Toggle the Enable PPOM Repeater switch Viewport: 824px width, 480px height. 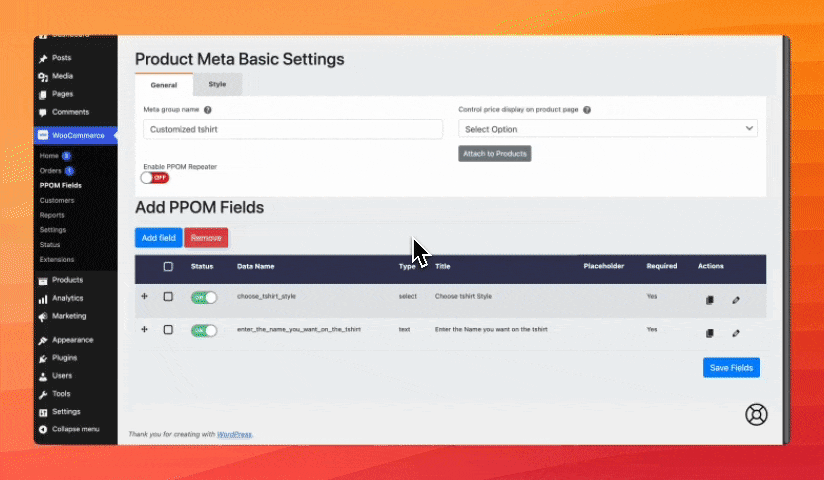(x=154, y=178)
